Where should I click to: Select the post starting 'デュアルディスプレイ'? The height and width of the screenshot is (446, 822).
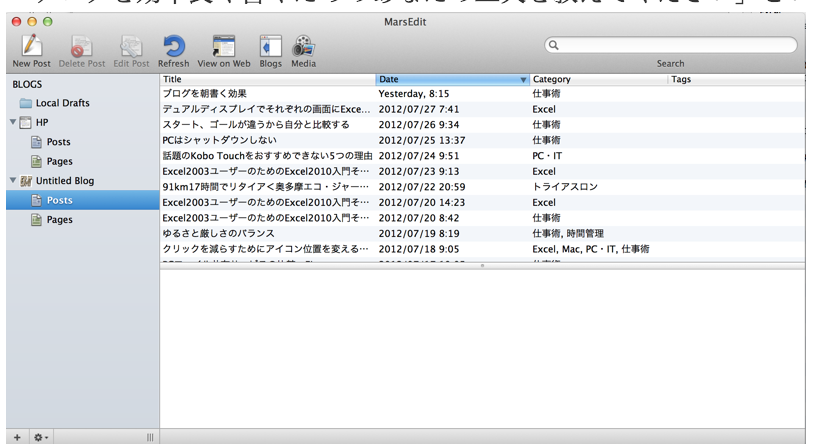tap(266, 110)
